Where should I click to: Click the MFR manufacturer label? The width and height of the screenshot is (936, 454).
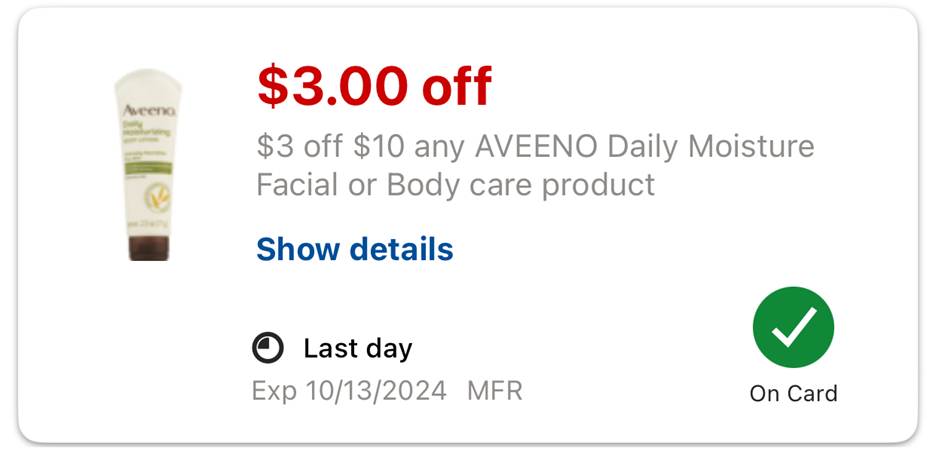pyautogui.click(x=495, y=391)
